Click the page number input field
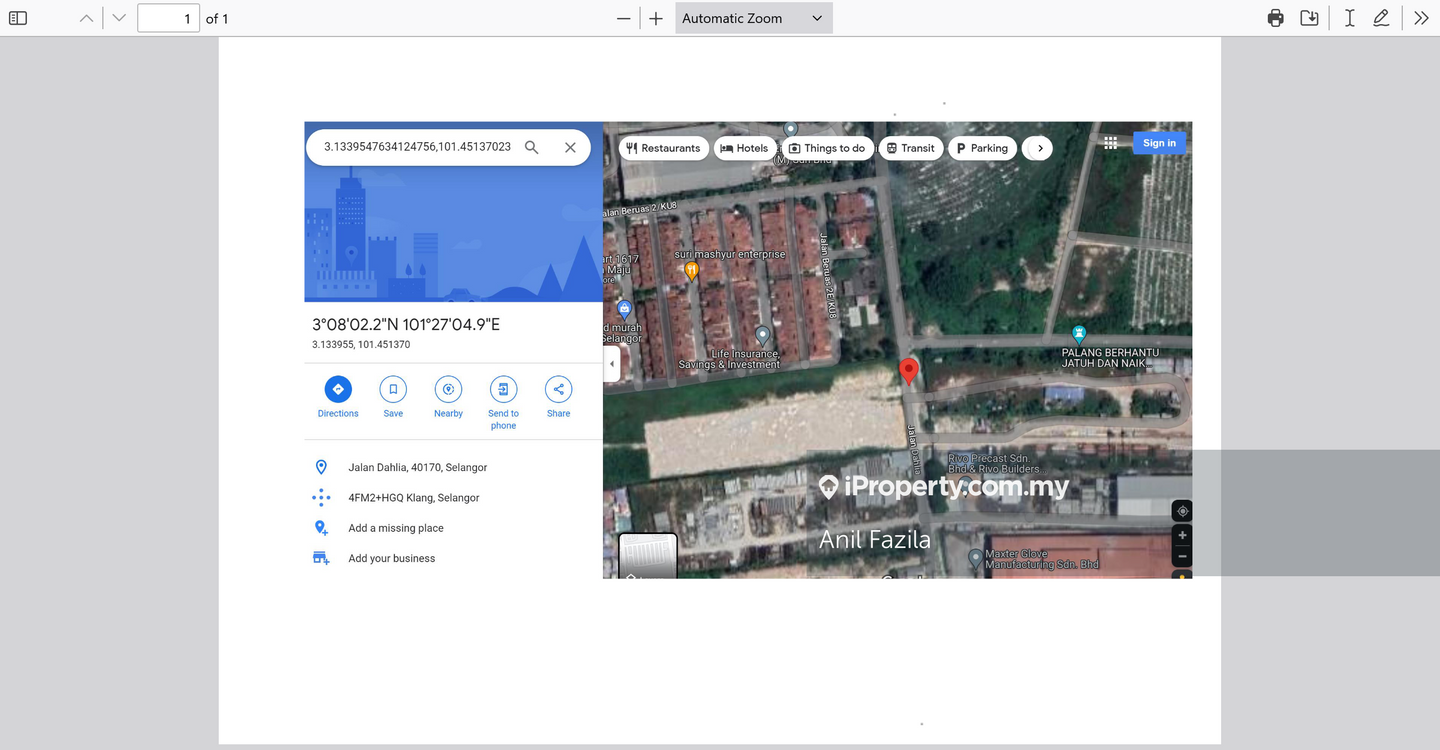This screenshot has height=750, width=1440. point(168,18)
